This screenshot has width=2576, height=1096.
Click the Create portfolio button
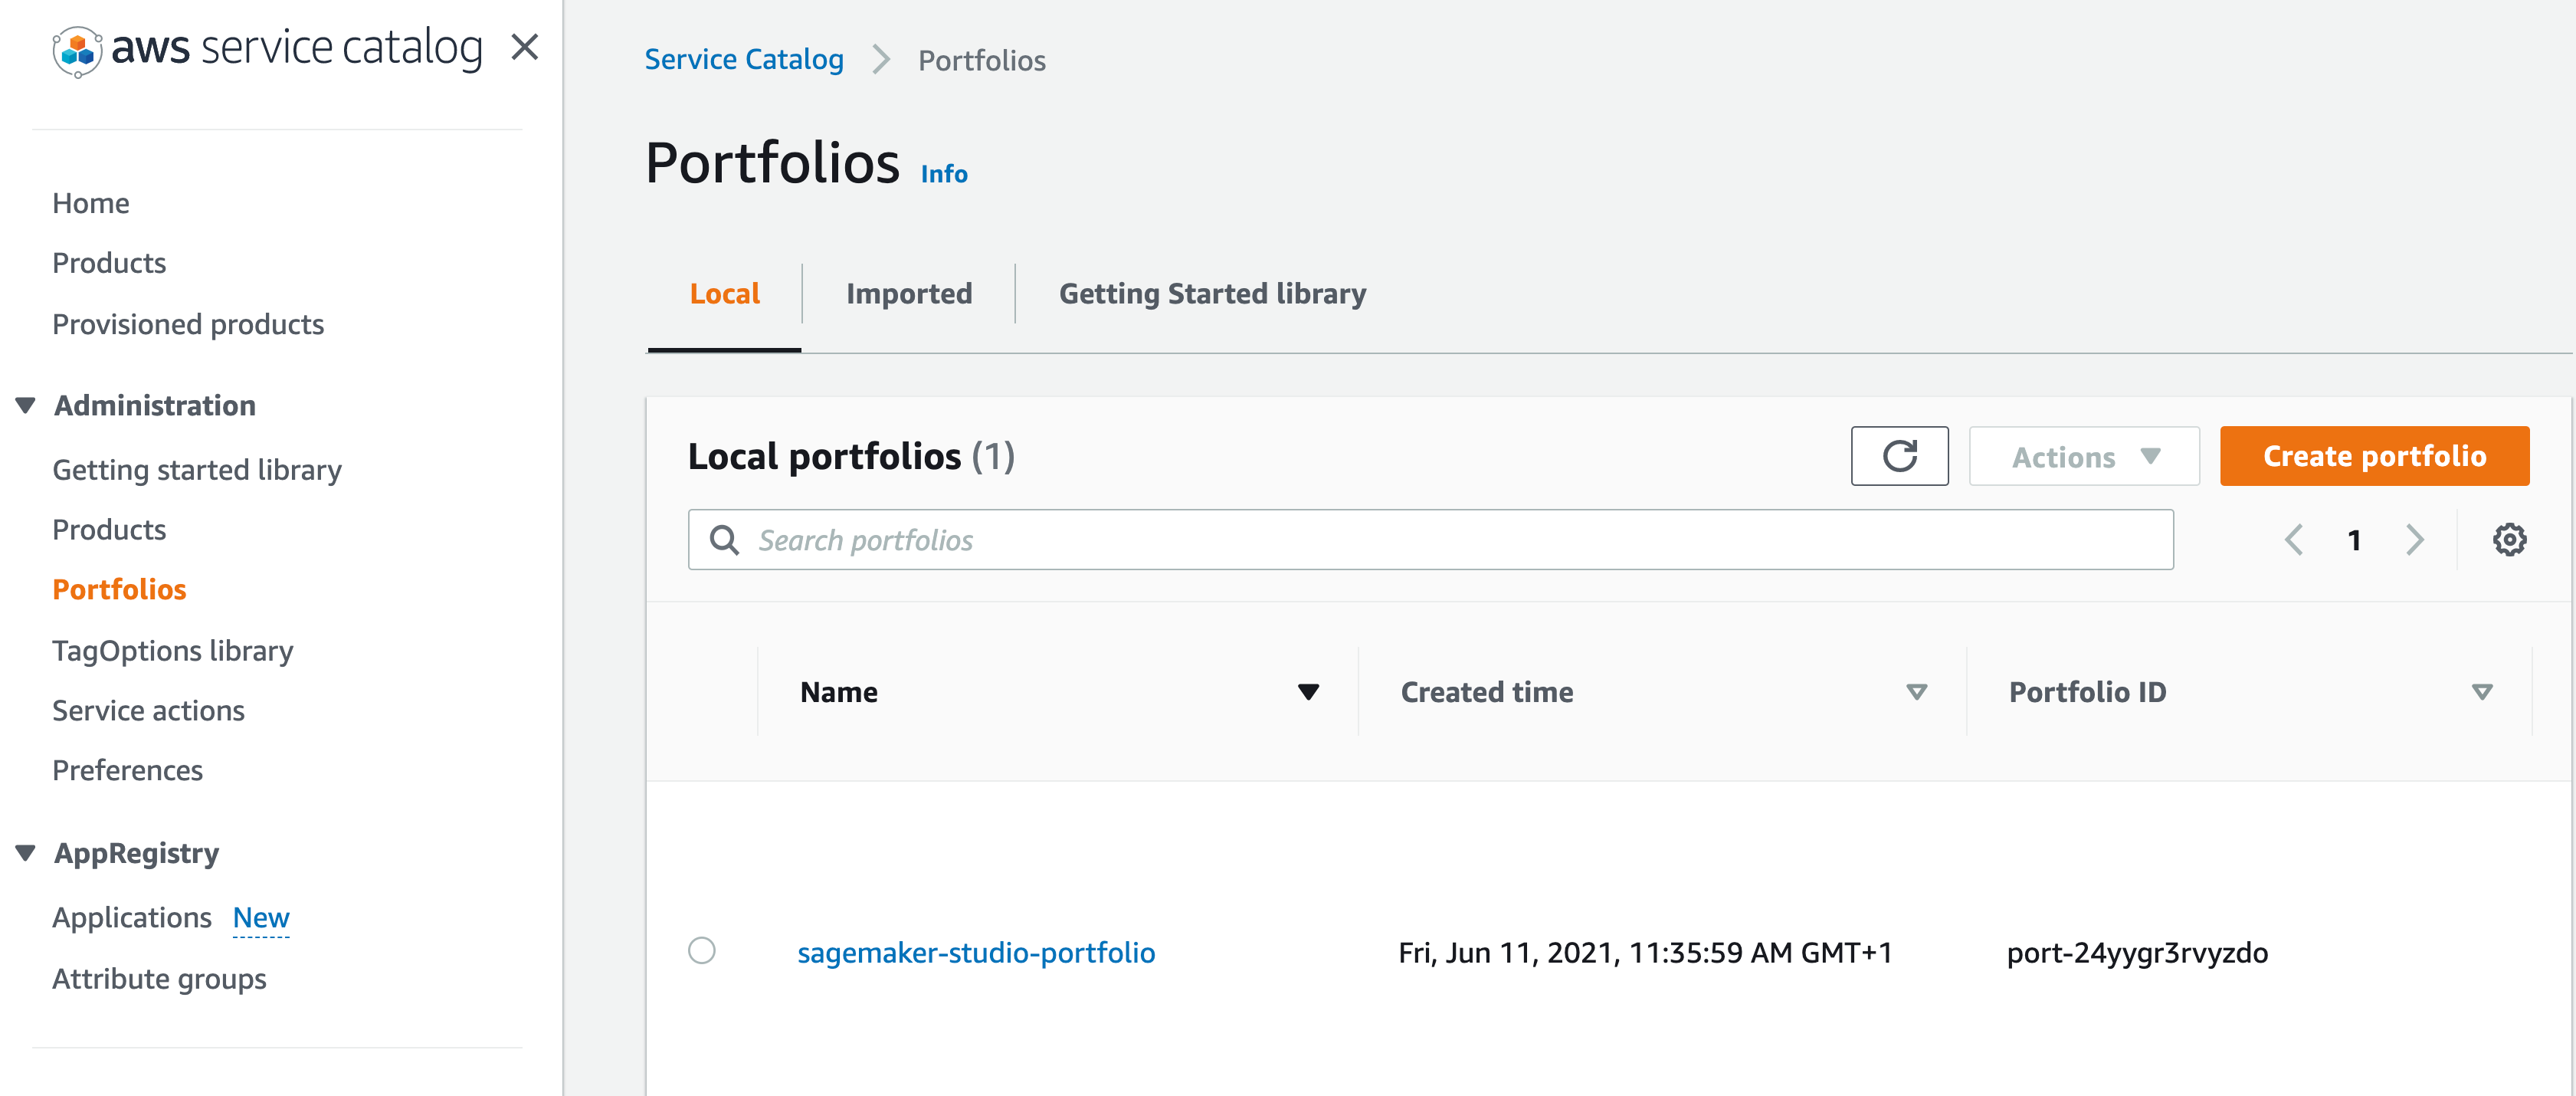pyautogui.click(x=2374, y=456)
